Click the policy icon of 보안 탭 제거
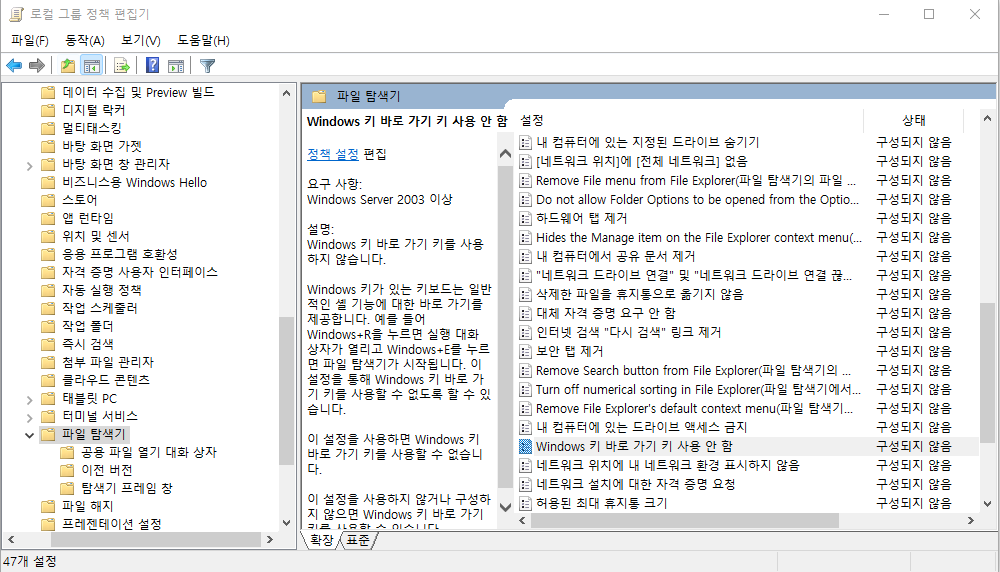This screenshot has height=572, width=1000. 525,351
